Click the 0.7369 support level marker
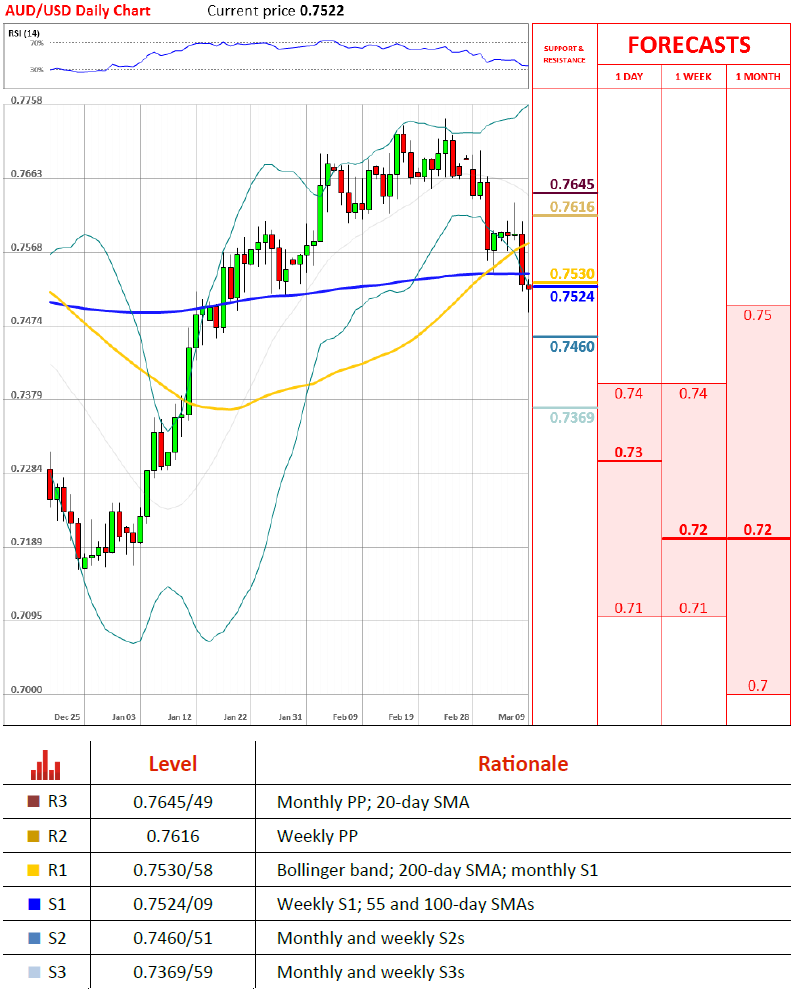The image size is (795, 989). [x=572, y=418]
